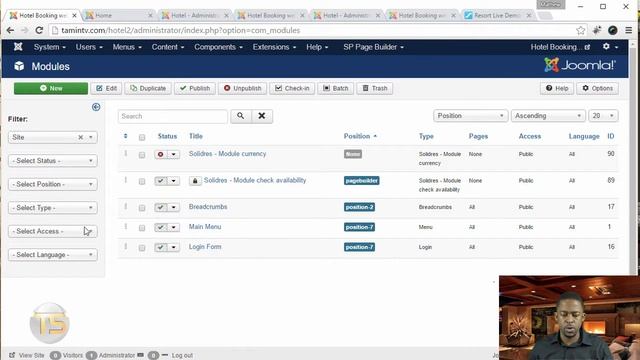Open the Select Status filter dropdown
This screenshot has height=360, width=640.
coord(53,161)
